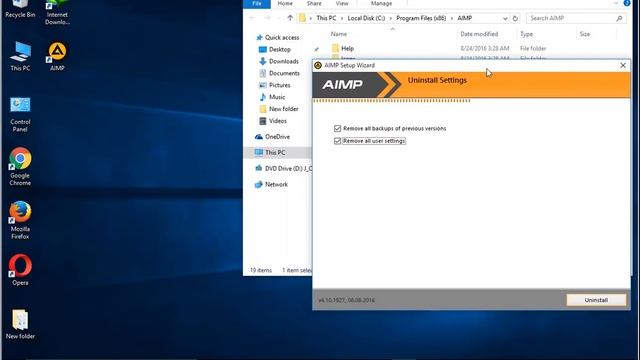Click the Network icon in sidebar
This screenshot has height=360, width=640.
click(259, 184)
